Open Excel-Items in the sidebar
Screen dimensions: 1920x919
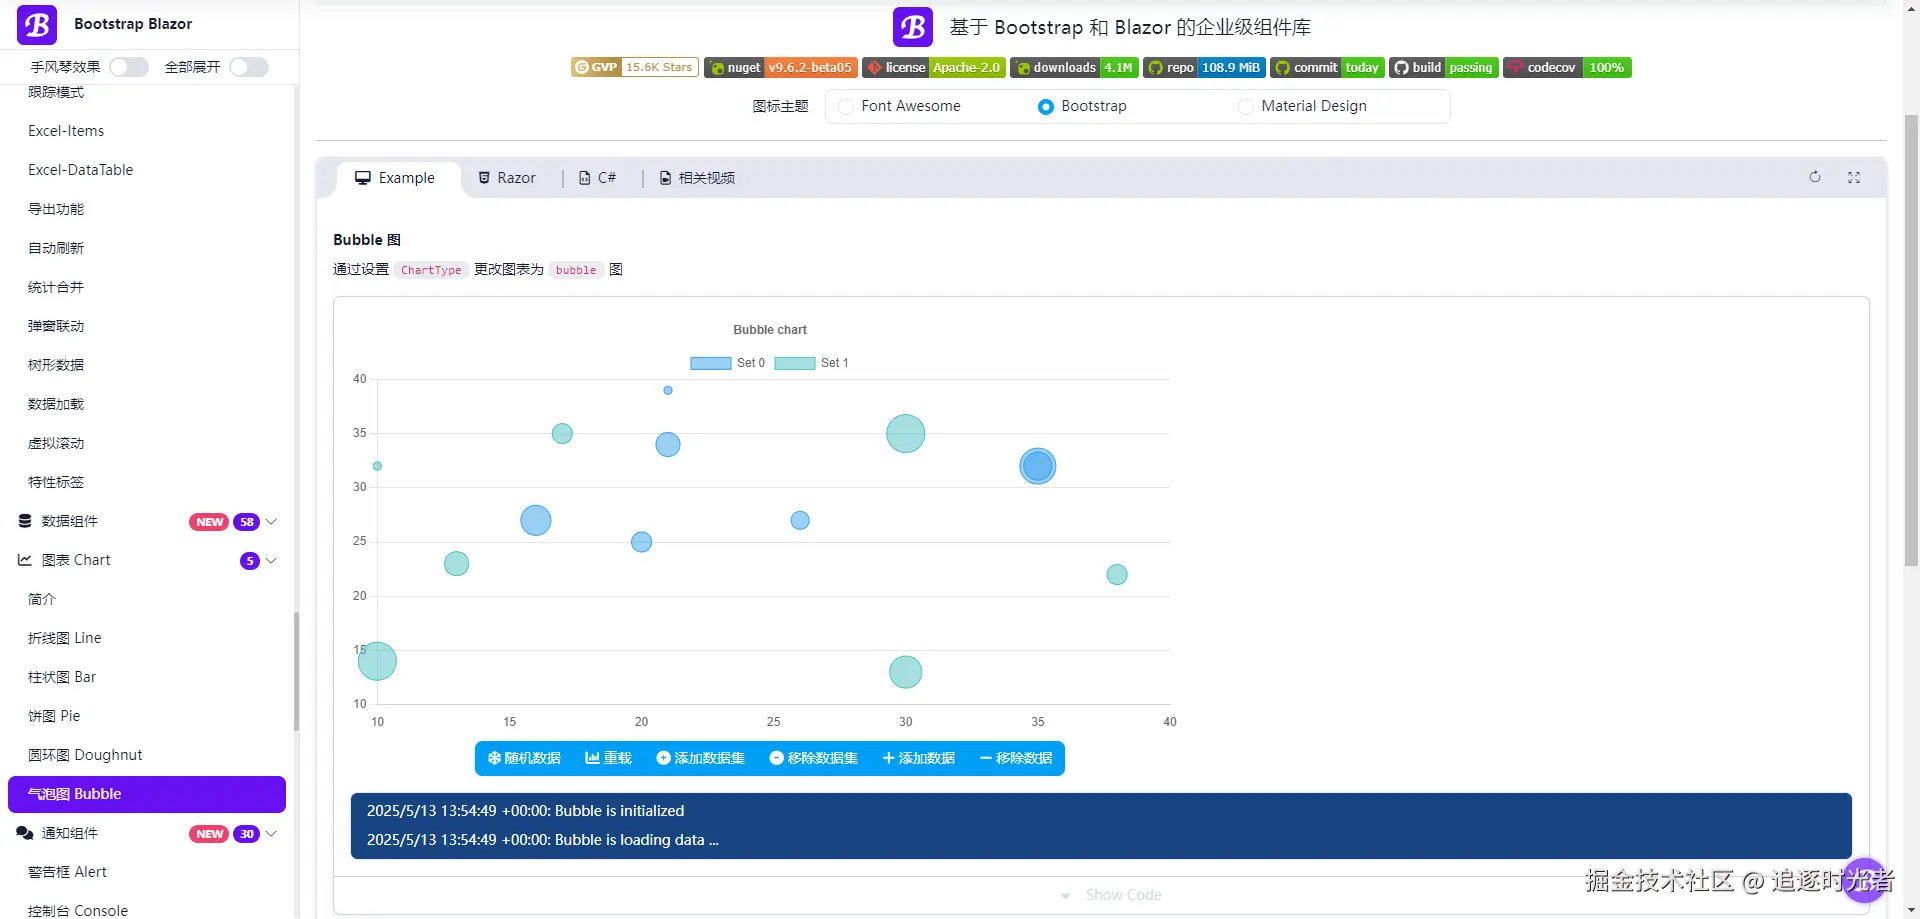pyautogui.click(x=66, y=131)
